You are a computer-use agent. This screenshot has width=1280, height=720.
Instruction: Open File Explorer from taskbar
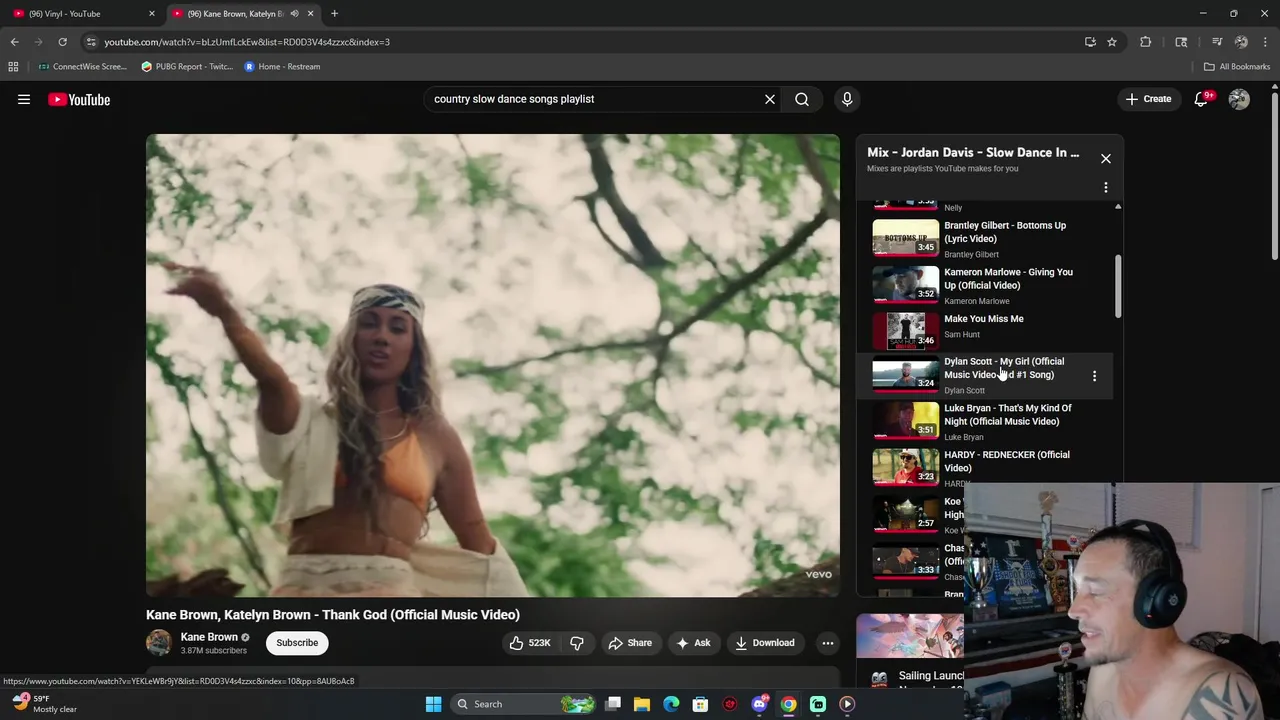click(642, 704)
